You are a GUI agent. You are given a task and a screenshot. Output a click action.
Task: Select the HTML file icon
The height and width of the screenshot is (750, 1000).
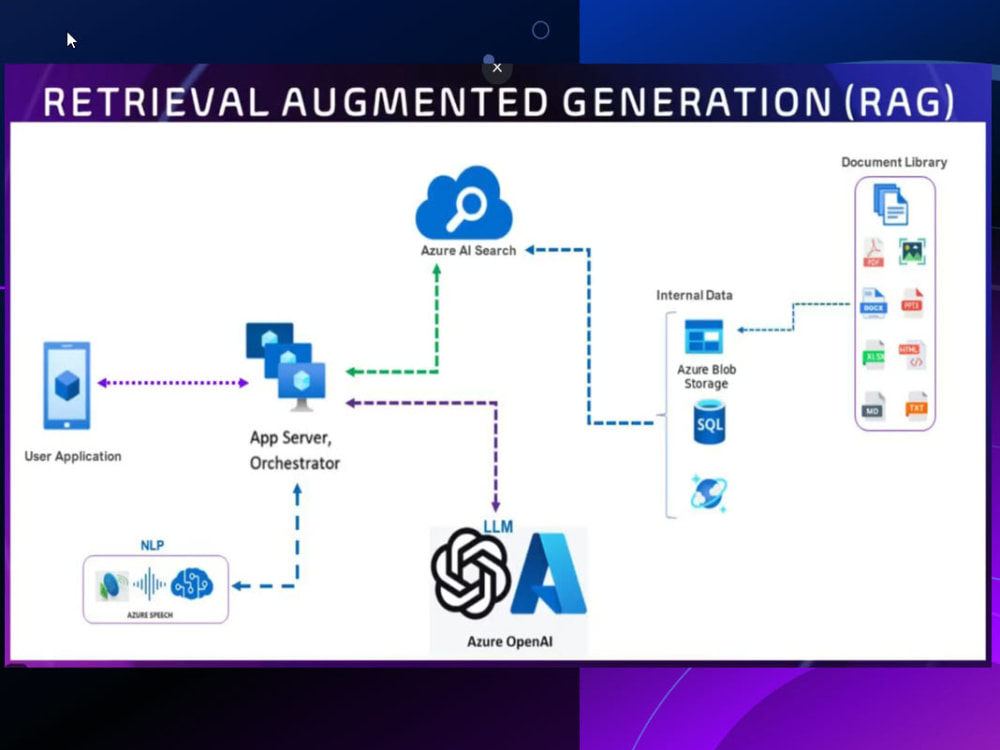tap(913, 355)
